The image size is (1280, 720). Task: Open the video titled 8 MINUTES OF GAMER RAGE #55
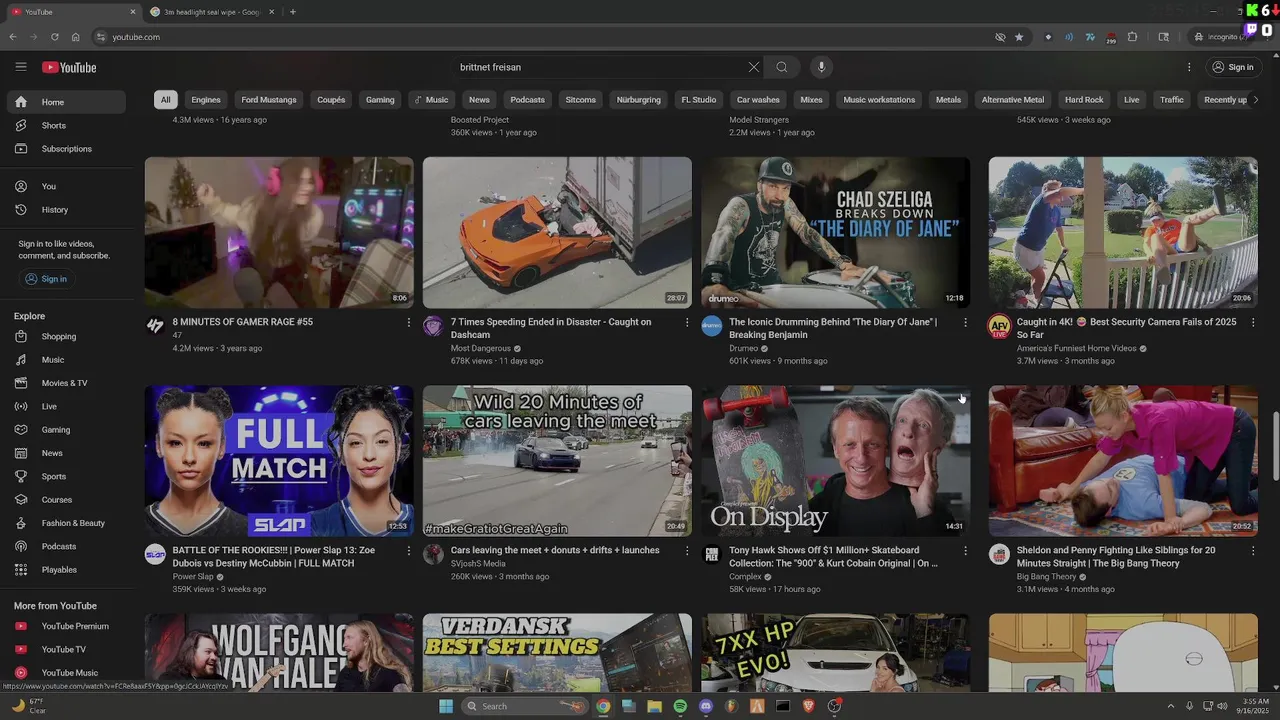coord(242,322)
